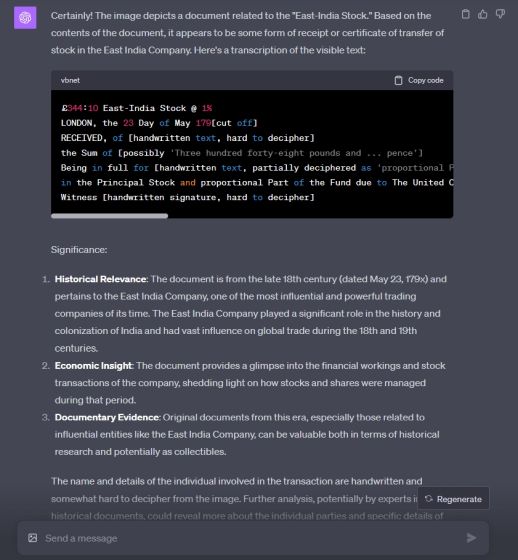Screen dimensions: 518x560
Task: Select the Documentary Evidence heading
Action: [x=107, y=417]
